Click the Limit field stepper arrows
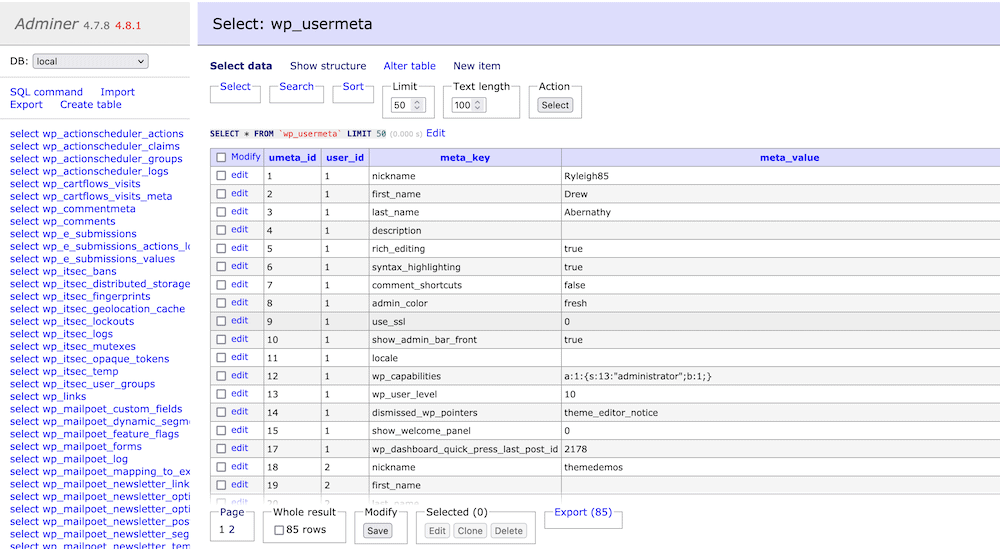This screenshot has height=549, width=1000. tap(418, 105)
